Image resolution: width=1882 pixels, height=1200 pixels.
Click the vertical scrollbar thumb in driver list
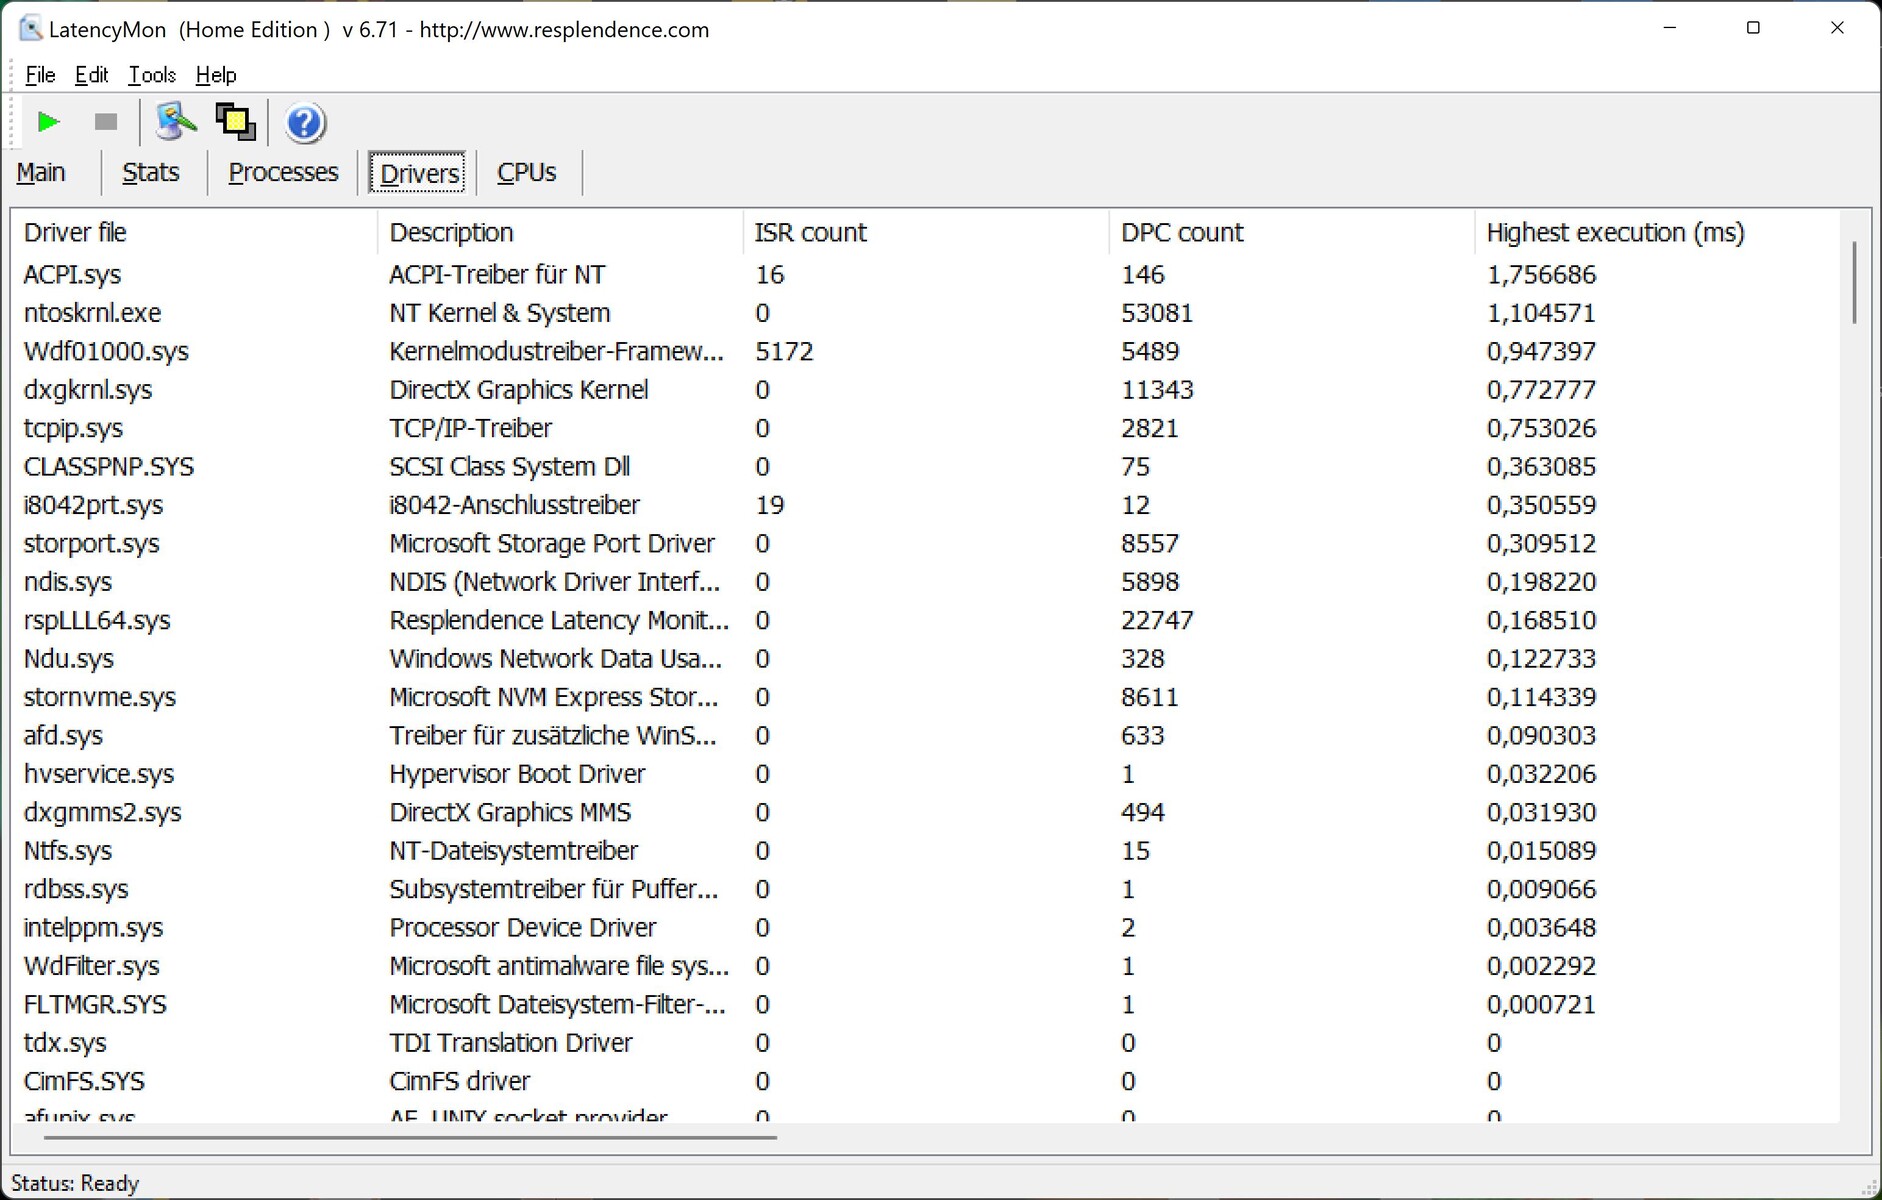[x=1854, y=282]
